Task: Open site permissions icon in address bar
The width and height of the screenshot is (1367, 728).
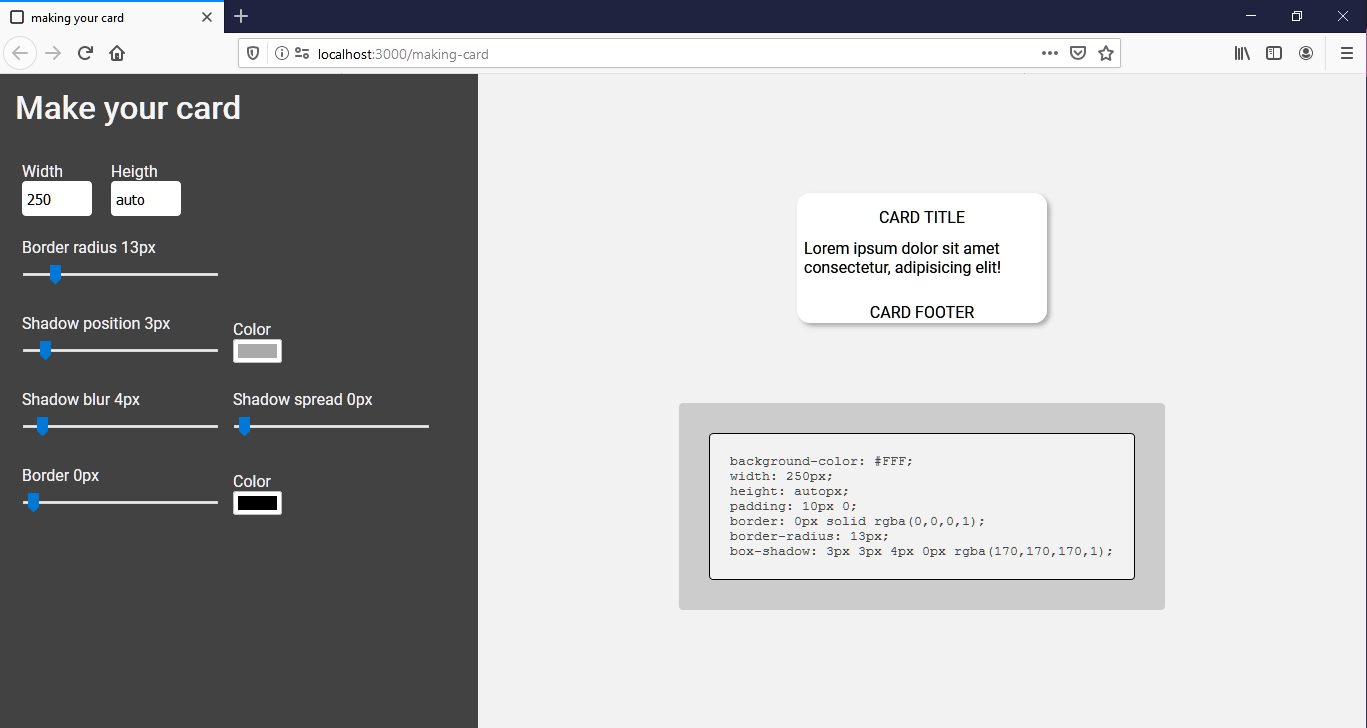Action: click(302, 54)
